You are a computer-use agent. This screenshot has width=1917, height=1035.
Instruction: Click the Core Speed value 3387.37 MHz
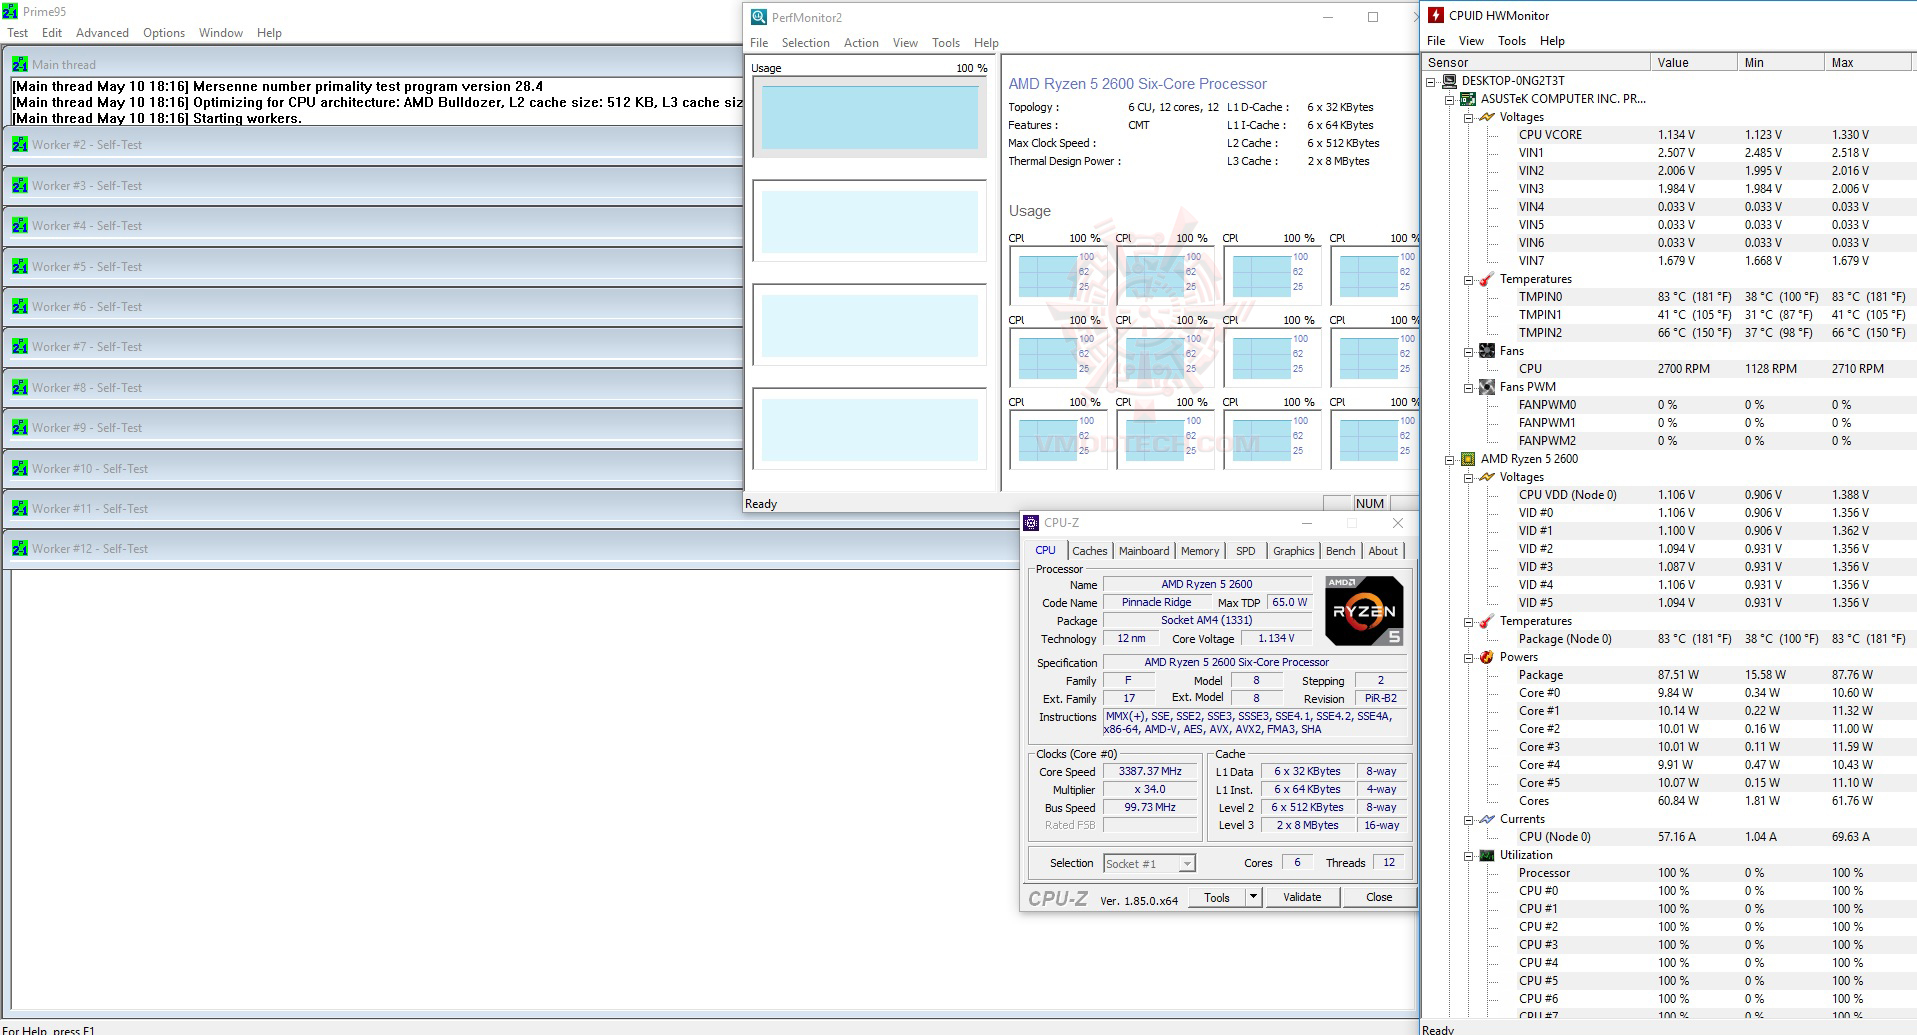click(1150, 772)
